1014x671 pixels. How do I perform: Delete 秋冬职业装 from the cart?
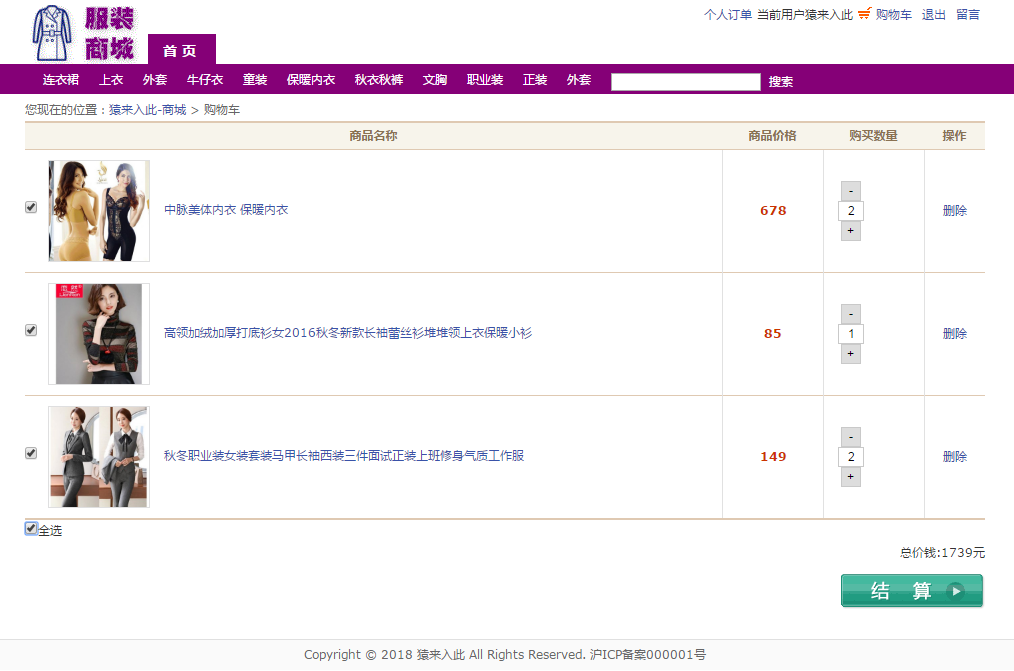(x=955, y=456)
